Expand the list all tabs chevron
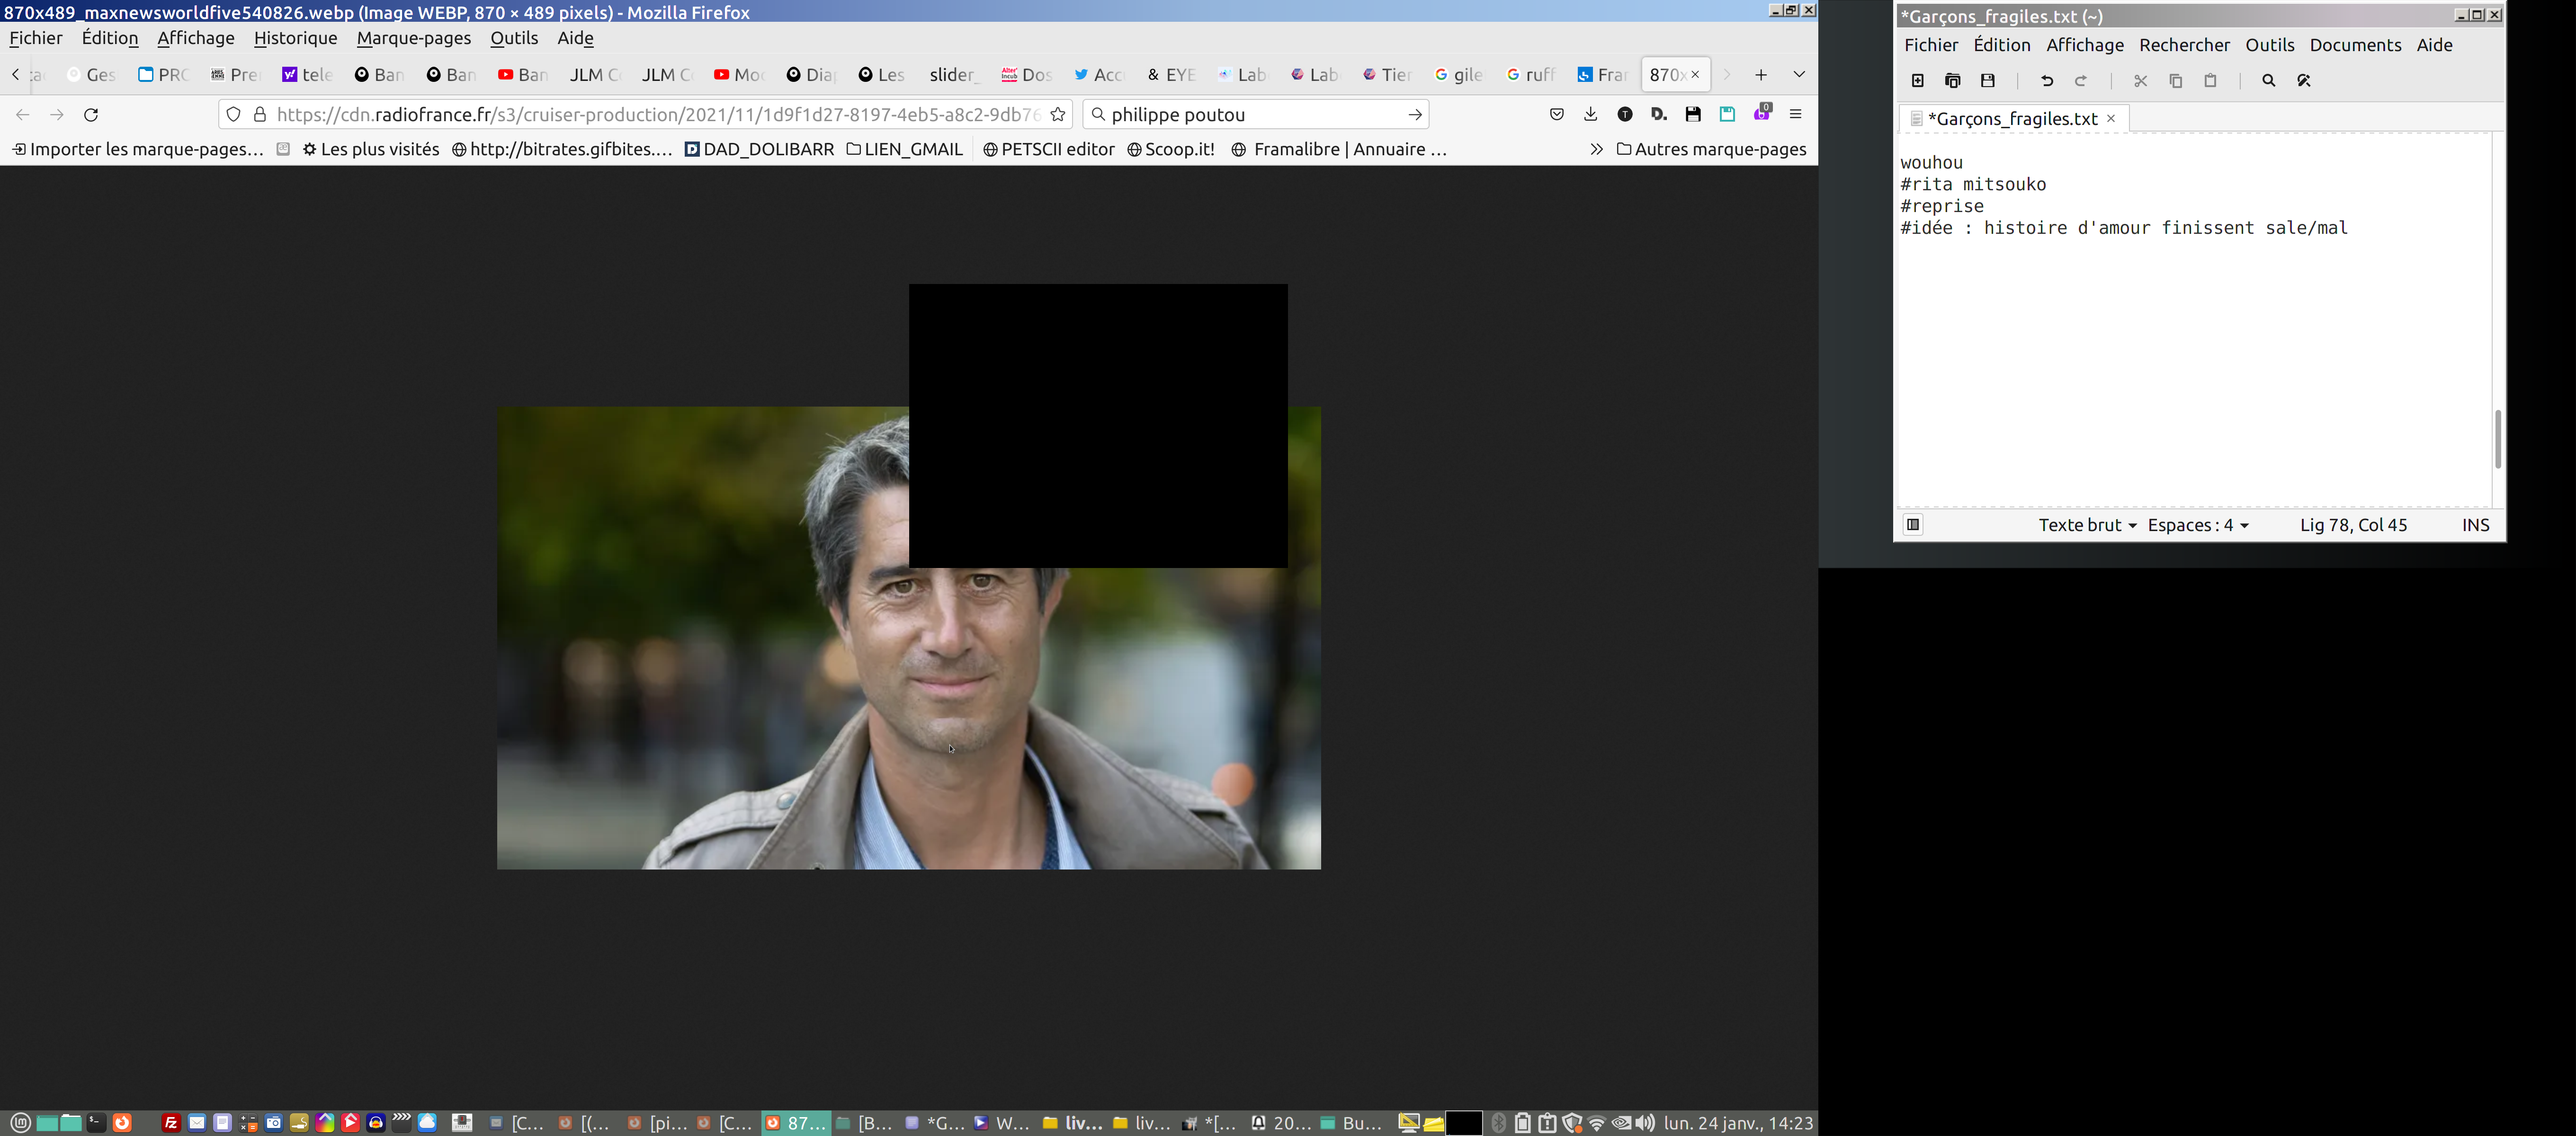The width and height of the screenshot is (2576, 1136). coord(1798,75)
